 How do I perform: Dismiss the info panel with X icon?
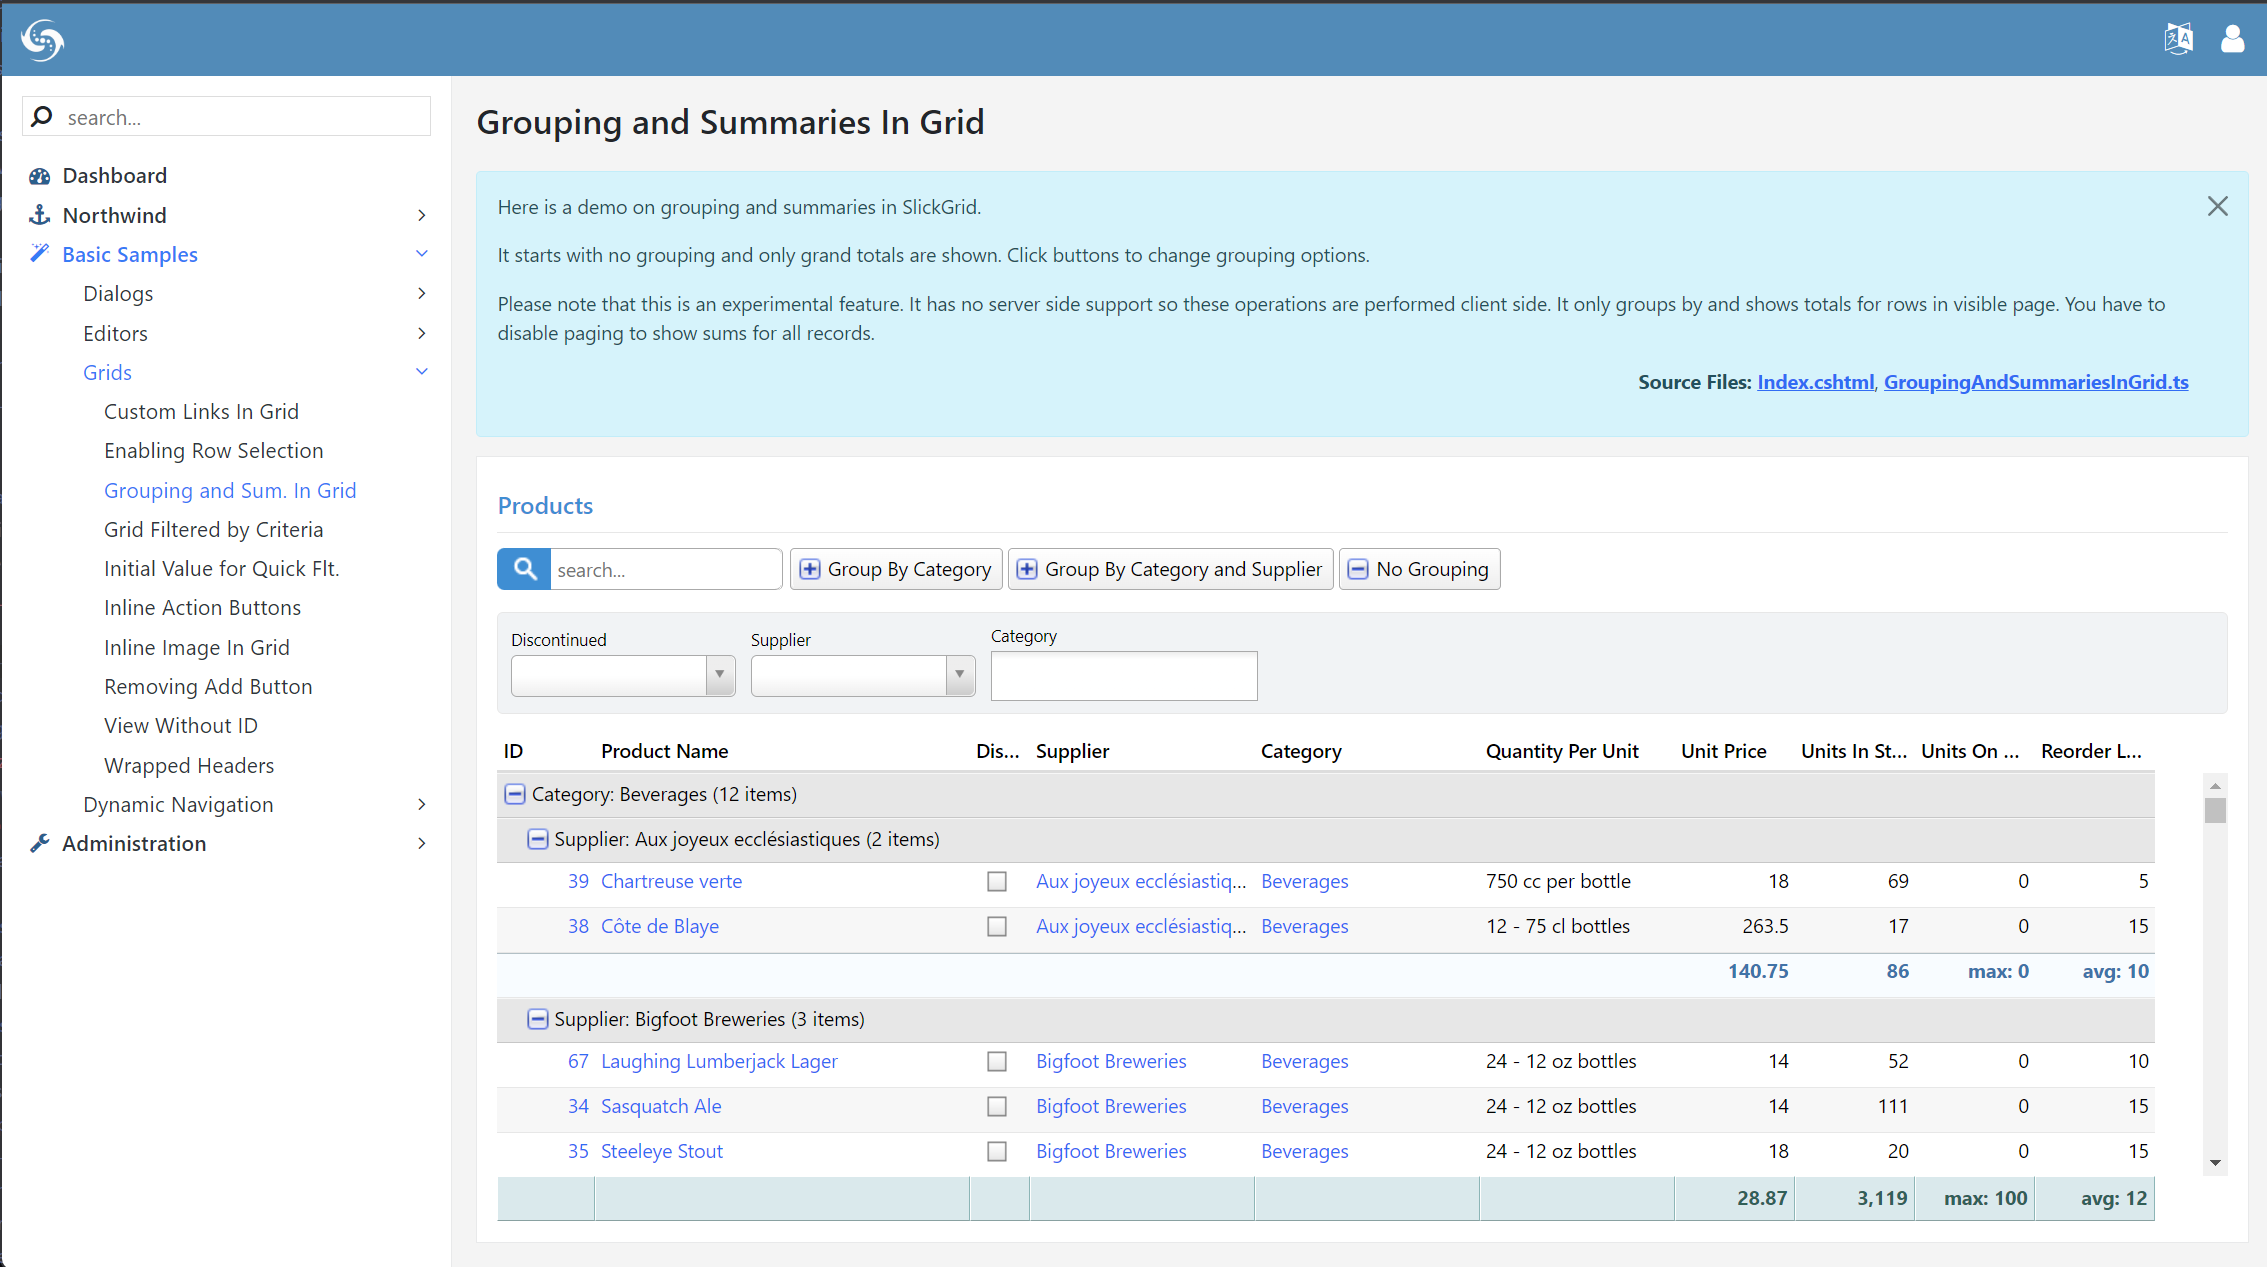click(2217, 206)
